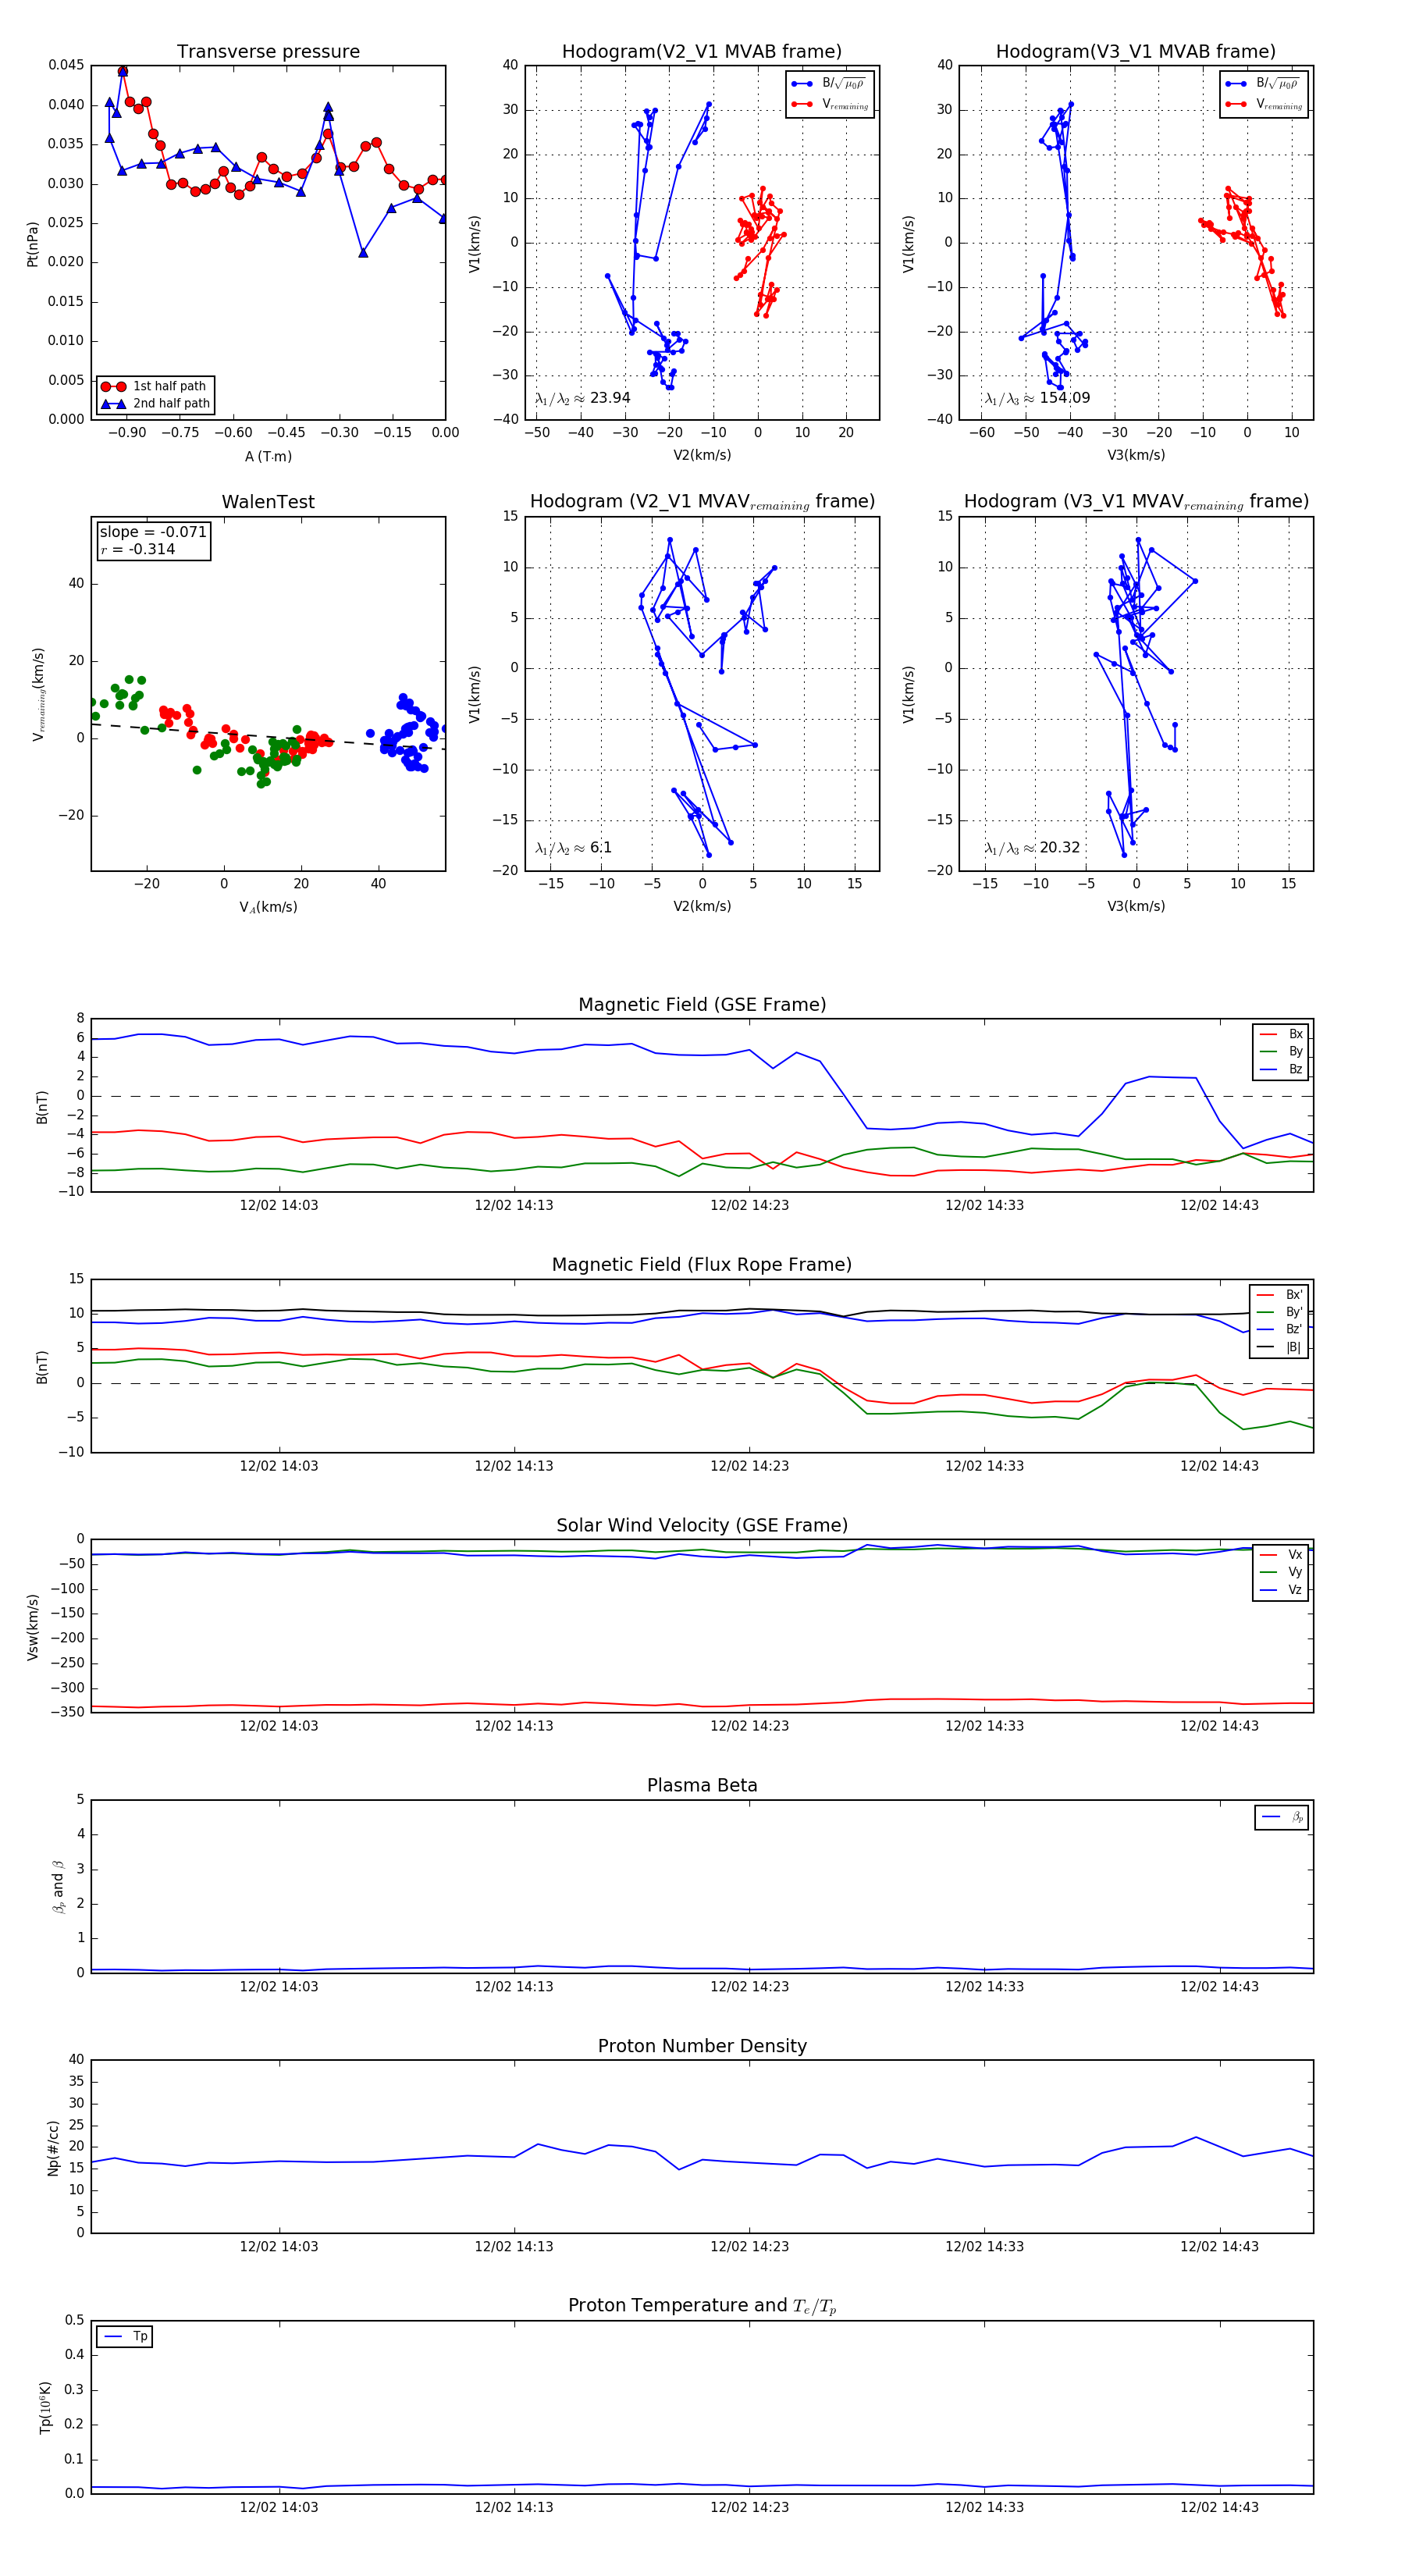Viewport: 1405px width, 2576px height.
Task: Click the "2nd half path" legend entry
Action: pos(157,404)
